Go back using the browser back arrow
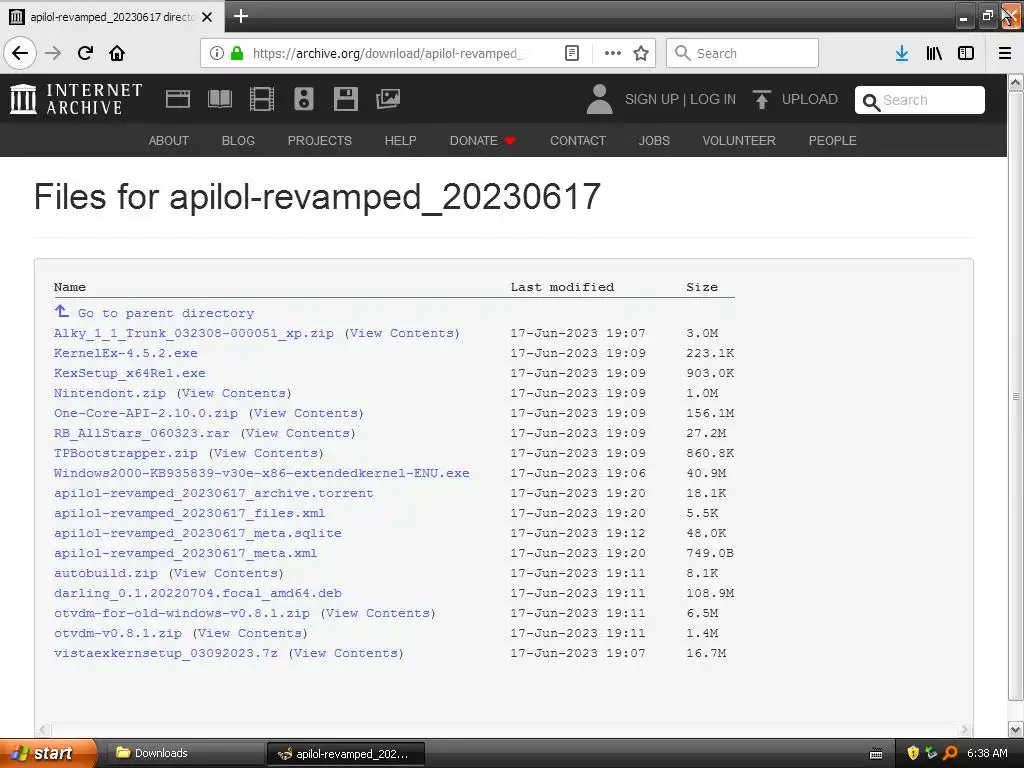Viewport: 1024px width, 768px height. (x=20, y=53)
